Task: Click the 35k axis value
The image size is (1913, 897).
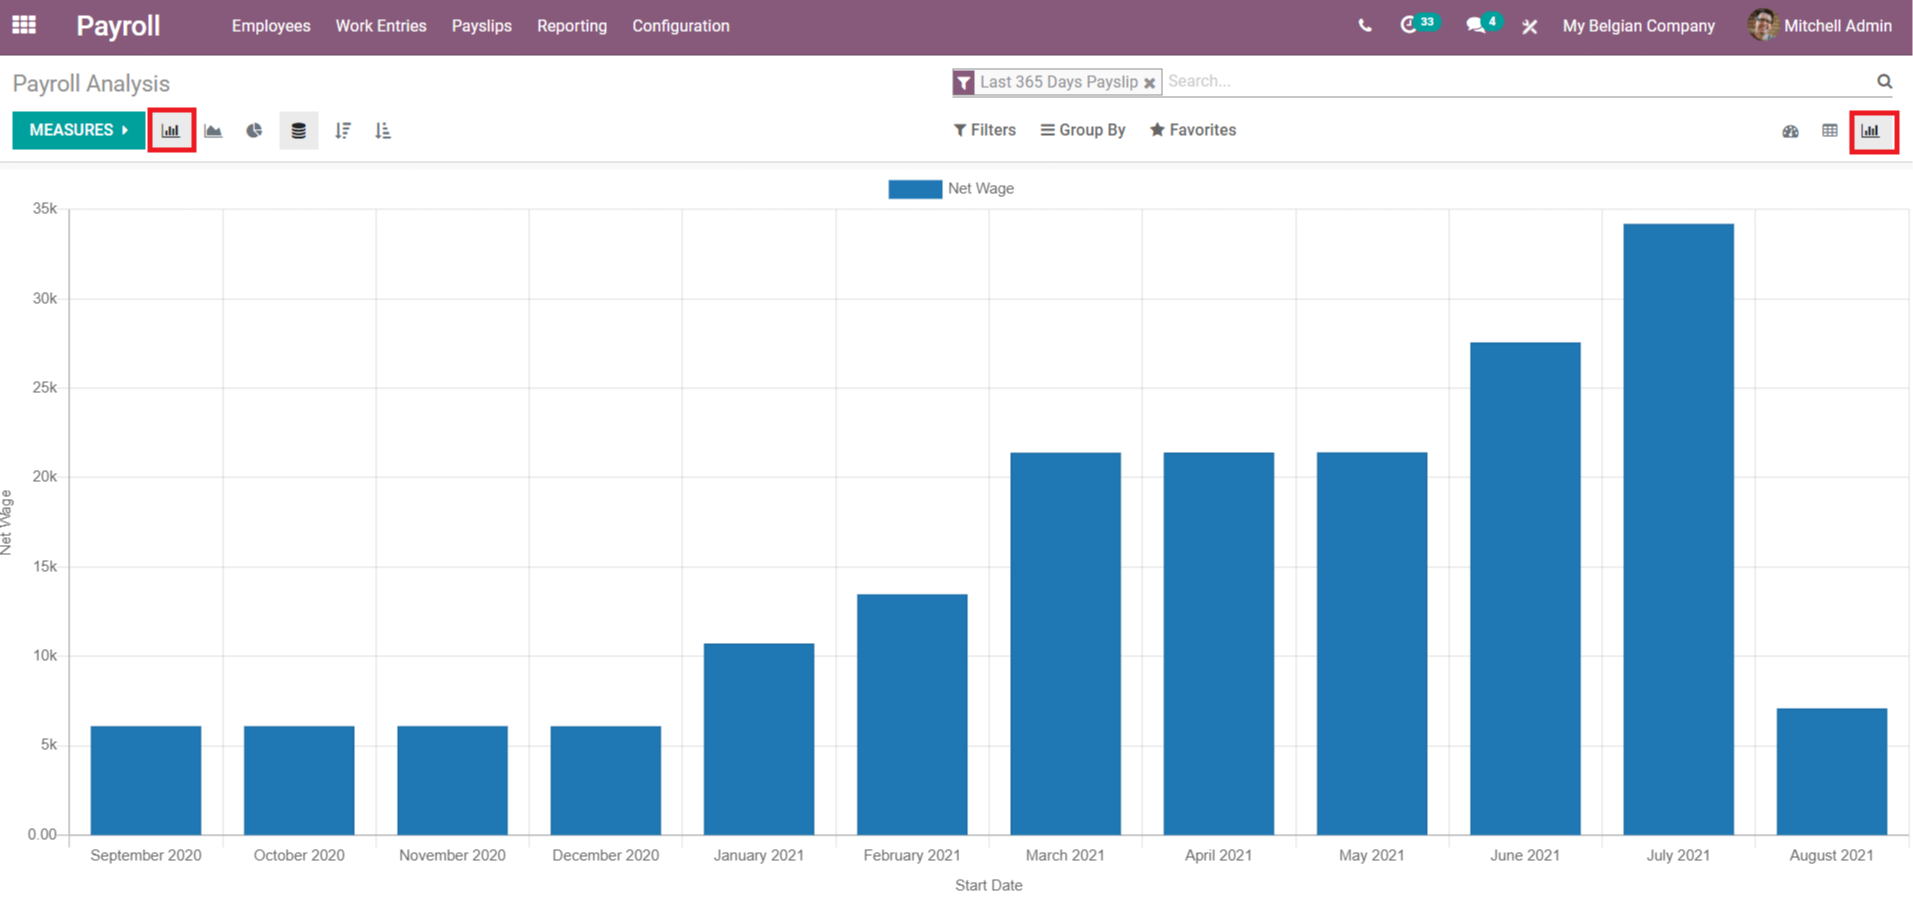Action: 45,209
